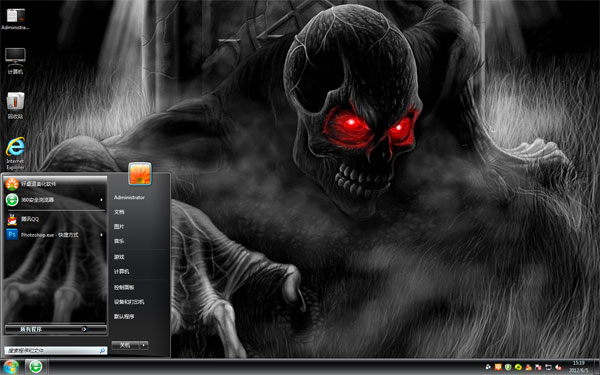The image size is (600, 375).
Task: Click the flag with red mark tray icon
Action: pyautogui.click(x=538, y=367)
